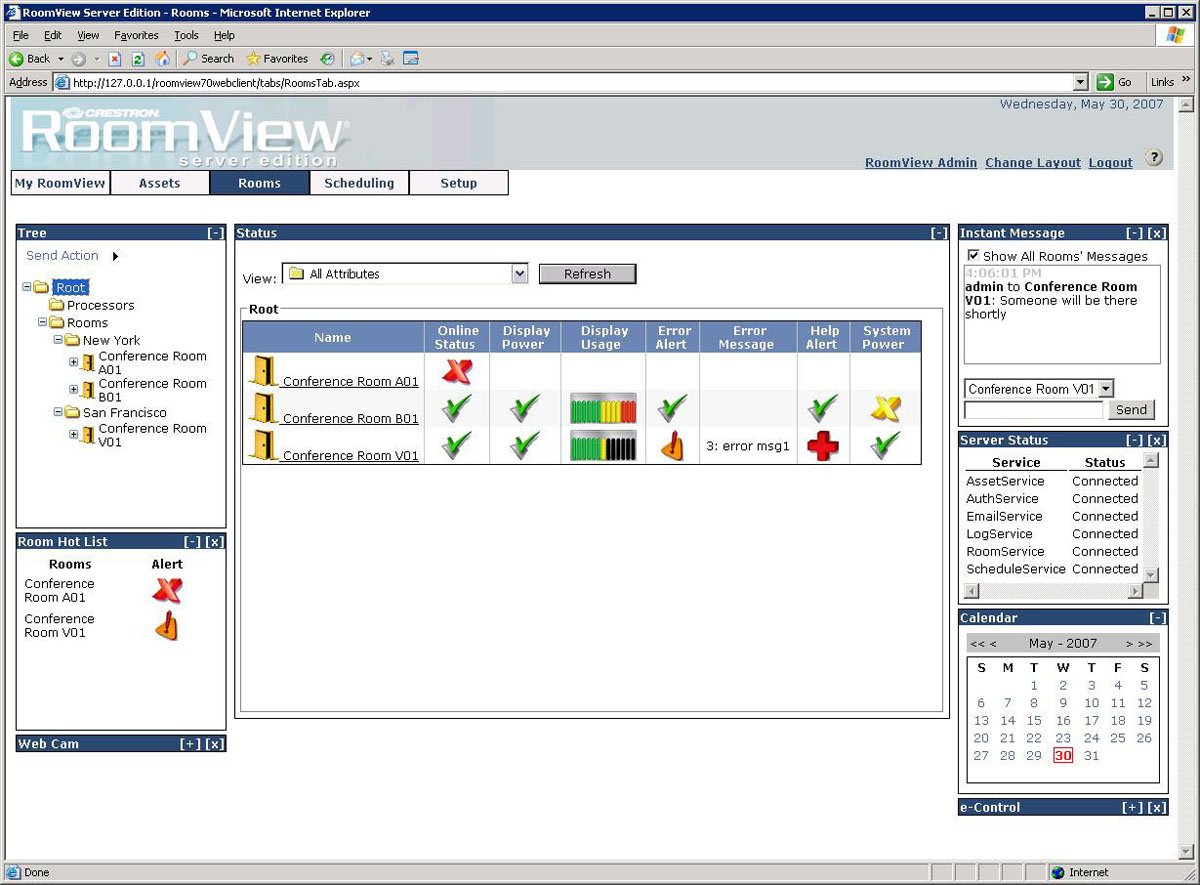This screenshot has width=1200, height=885.
Task: Click the Search icon in the browser toolbar
Action: [x=207, y=58]
